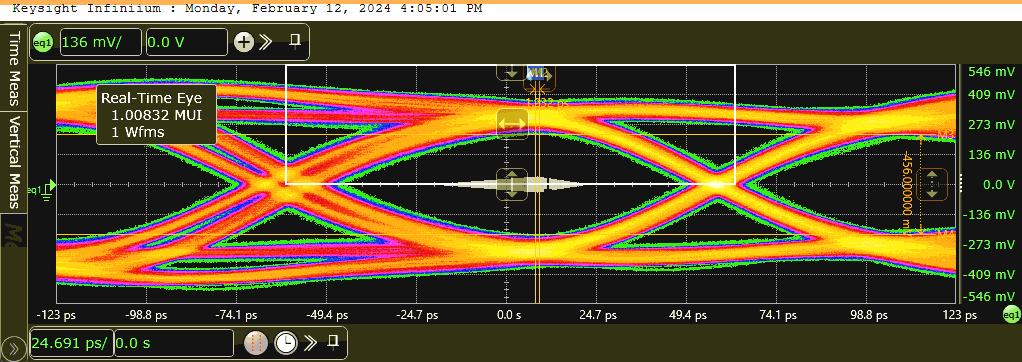Pin the horizontal timebase toolbar
The width and height of the screenshot is (1022, 362).
(x=332, y=341)
